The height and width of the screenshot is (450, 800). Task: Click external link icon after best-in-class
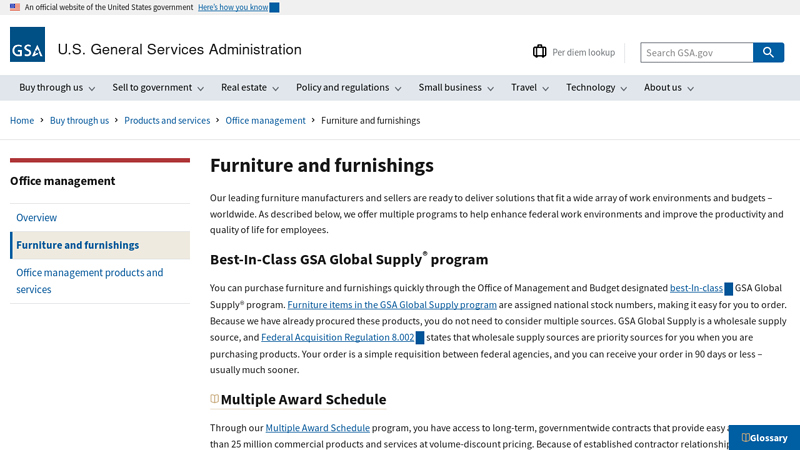(x=729, y=289)
